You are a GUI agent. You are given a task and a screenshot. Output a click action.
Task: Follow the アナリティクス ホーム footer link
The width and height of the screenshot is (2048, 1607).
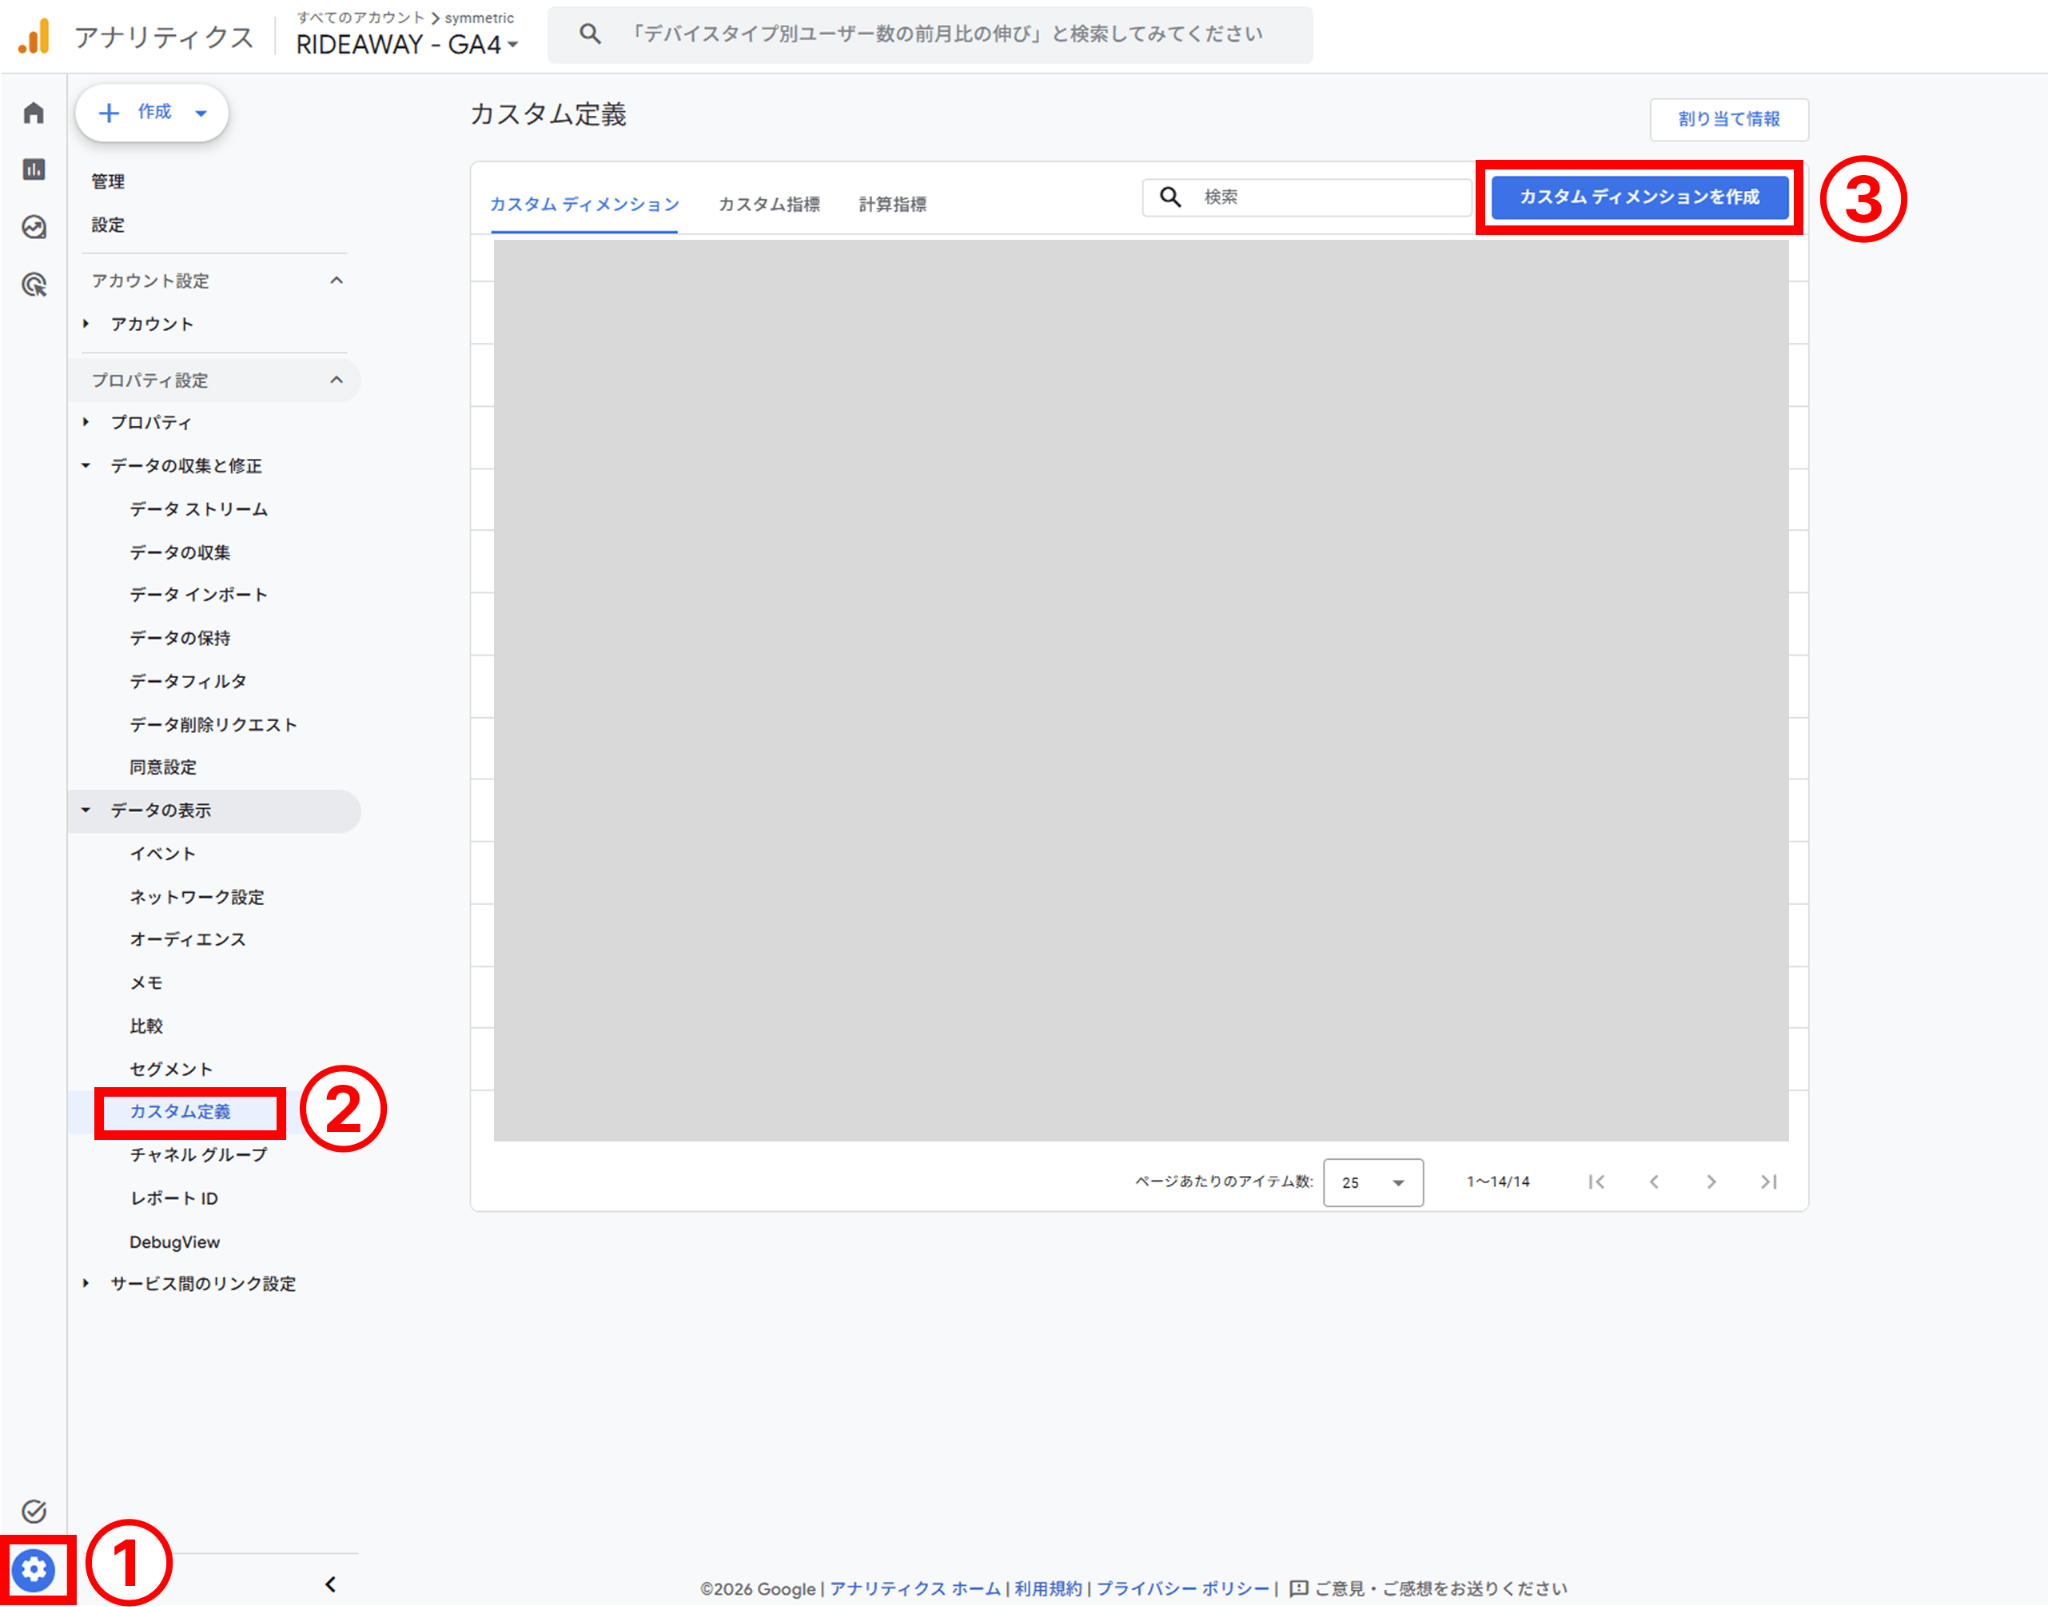(915, 1589)
